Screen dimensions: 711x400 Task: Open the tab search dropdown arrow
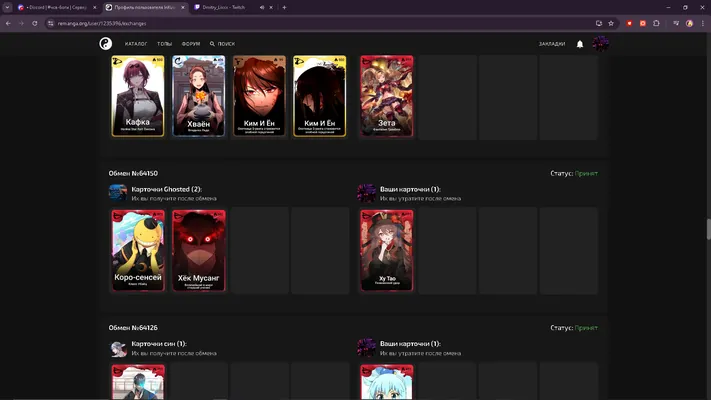[7, 7]
